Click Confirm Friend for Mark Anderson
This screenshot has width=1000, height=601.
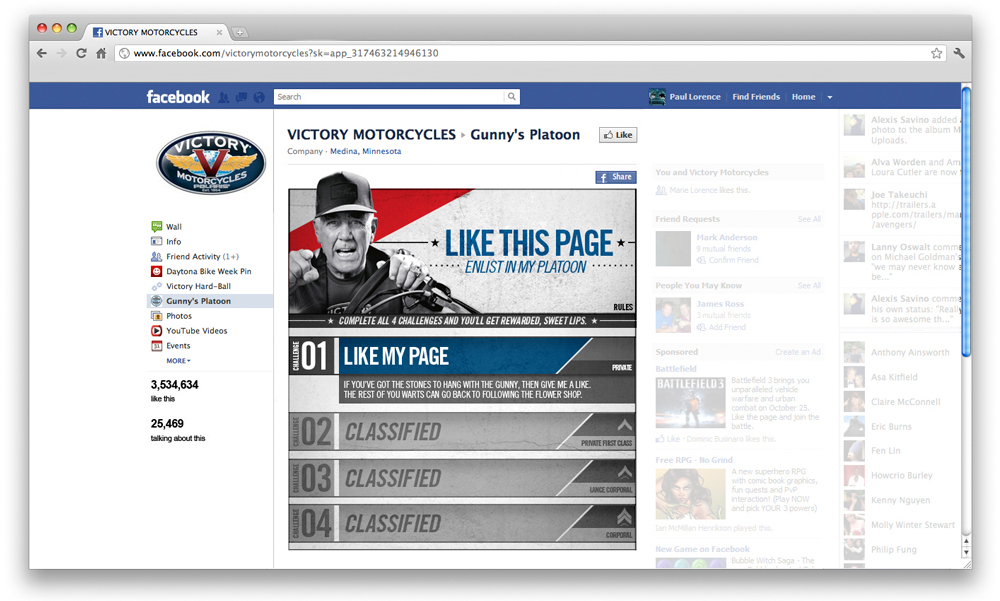tap(733, 260)
